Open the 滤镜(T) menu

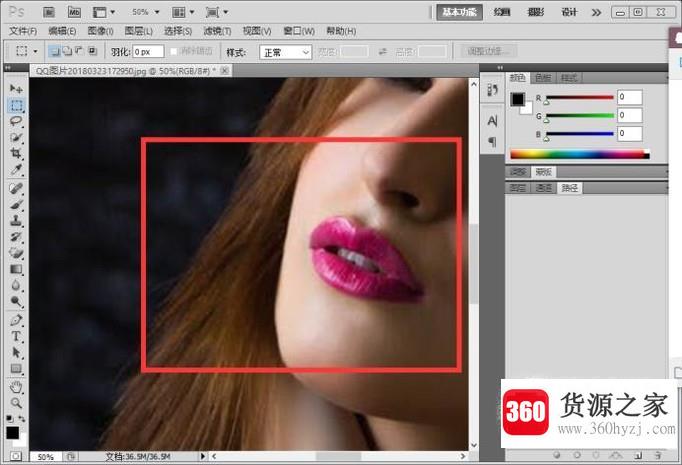[217, 31]
